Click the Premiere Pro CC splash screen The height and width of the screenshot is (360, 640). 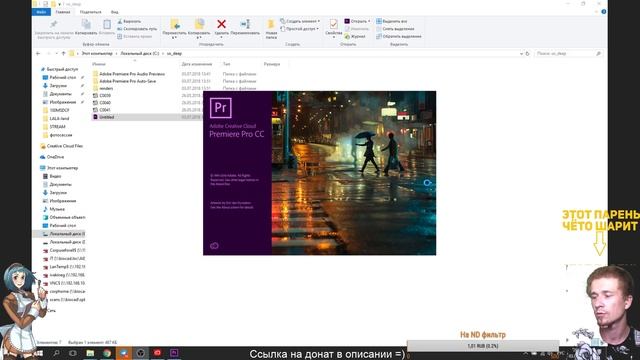[x=319, y=173]
